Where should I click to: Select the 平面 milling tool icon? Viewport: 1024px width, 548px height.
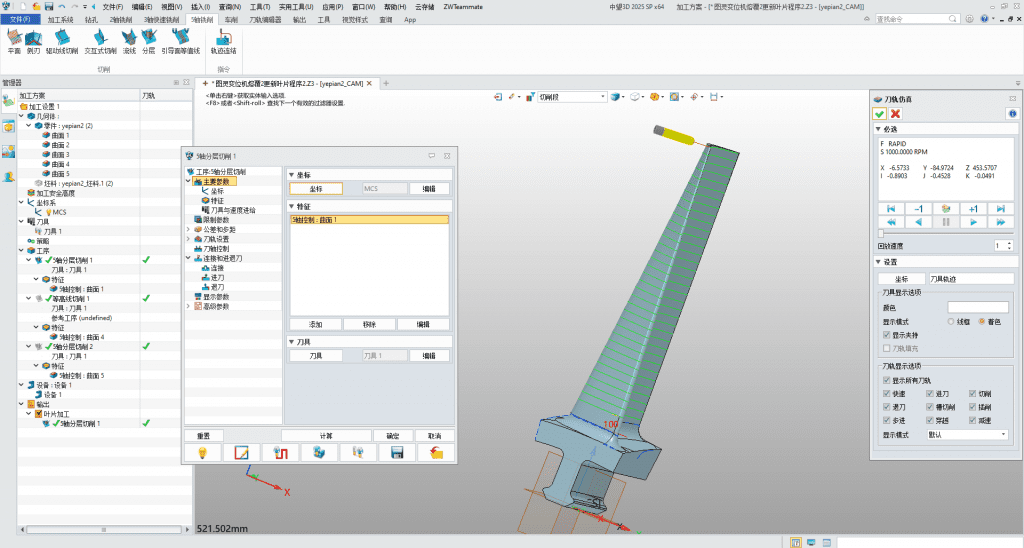[x=14, y=40]
